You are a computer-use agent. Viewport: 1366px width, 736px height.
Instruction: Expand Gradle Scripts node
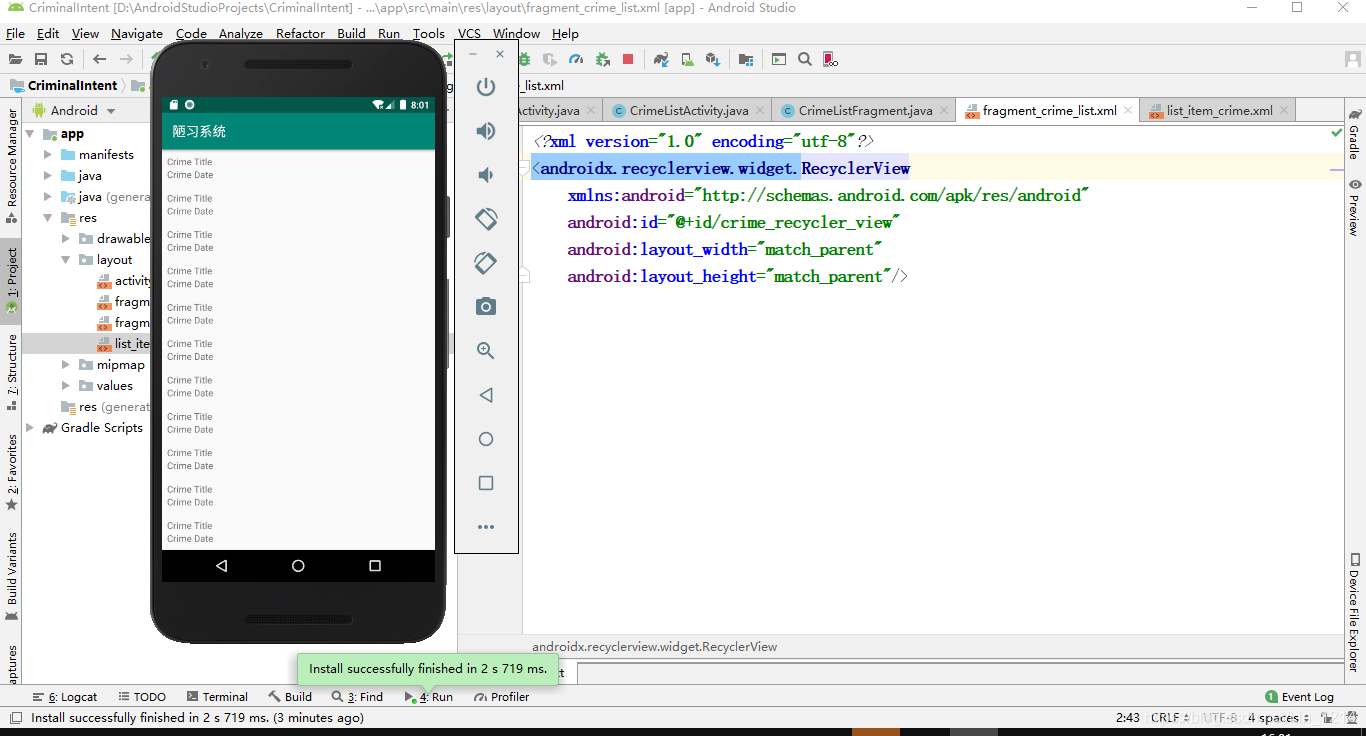pyautogui.click(x=29, y=428)
